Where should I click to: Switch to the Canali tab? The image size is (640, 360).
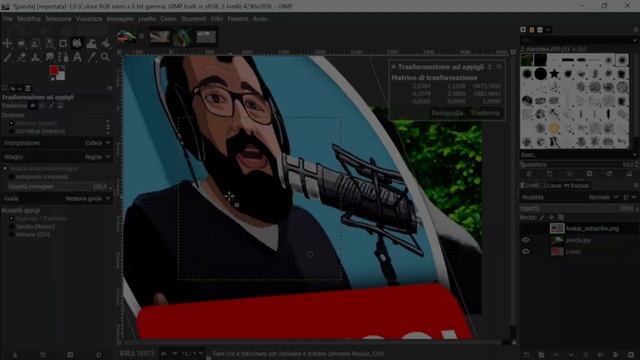click(553, 186)
